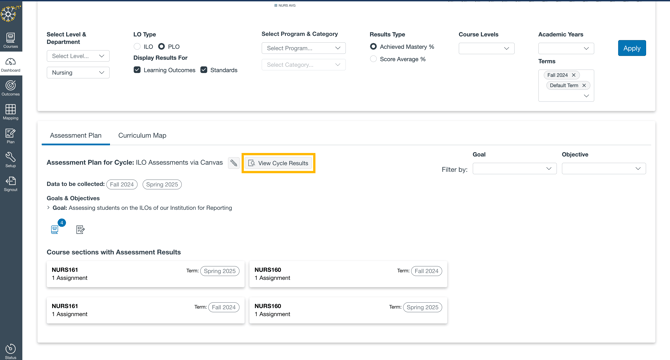Click the edit pencil beside cycle name

point(234,163)
